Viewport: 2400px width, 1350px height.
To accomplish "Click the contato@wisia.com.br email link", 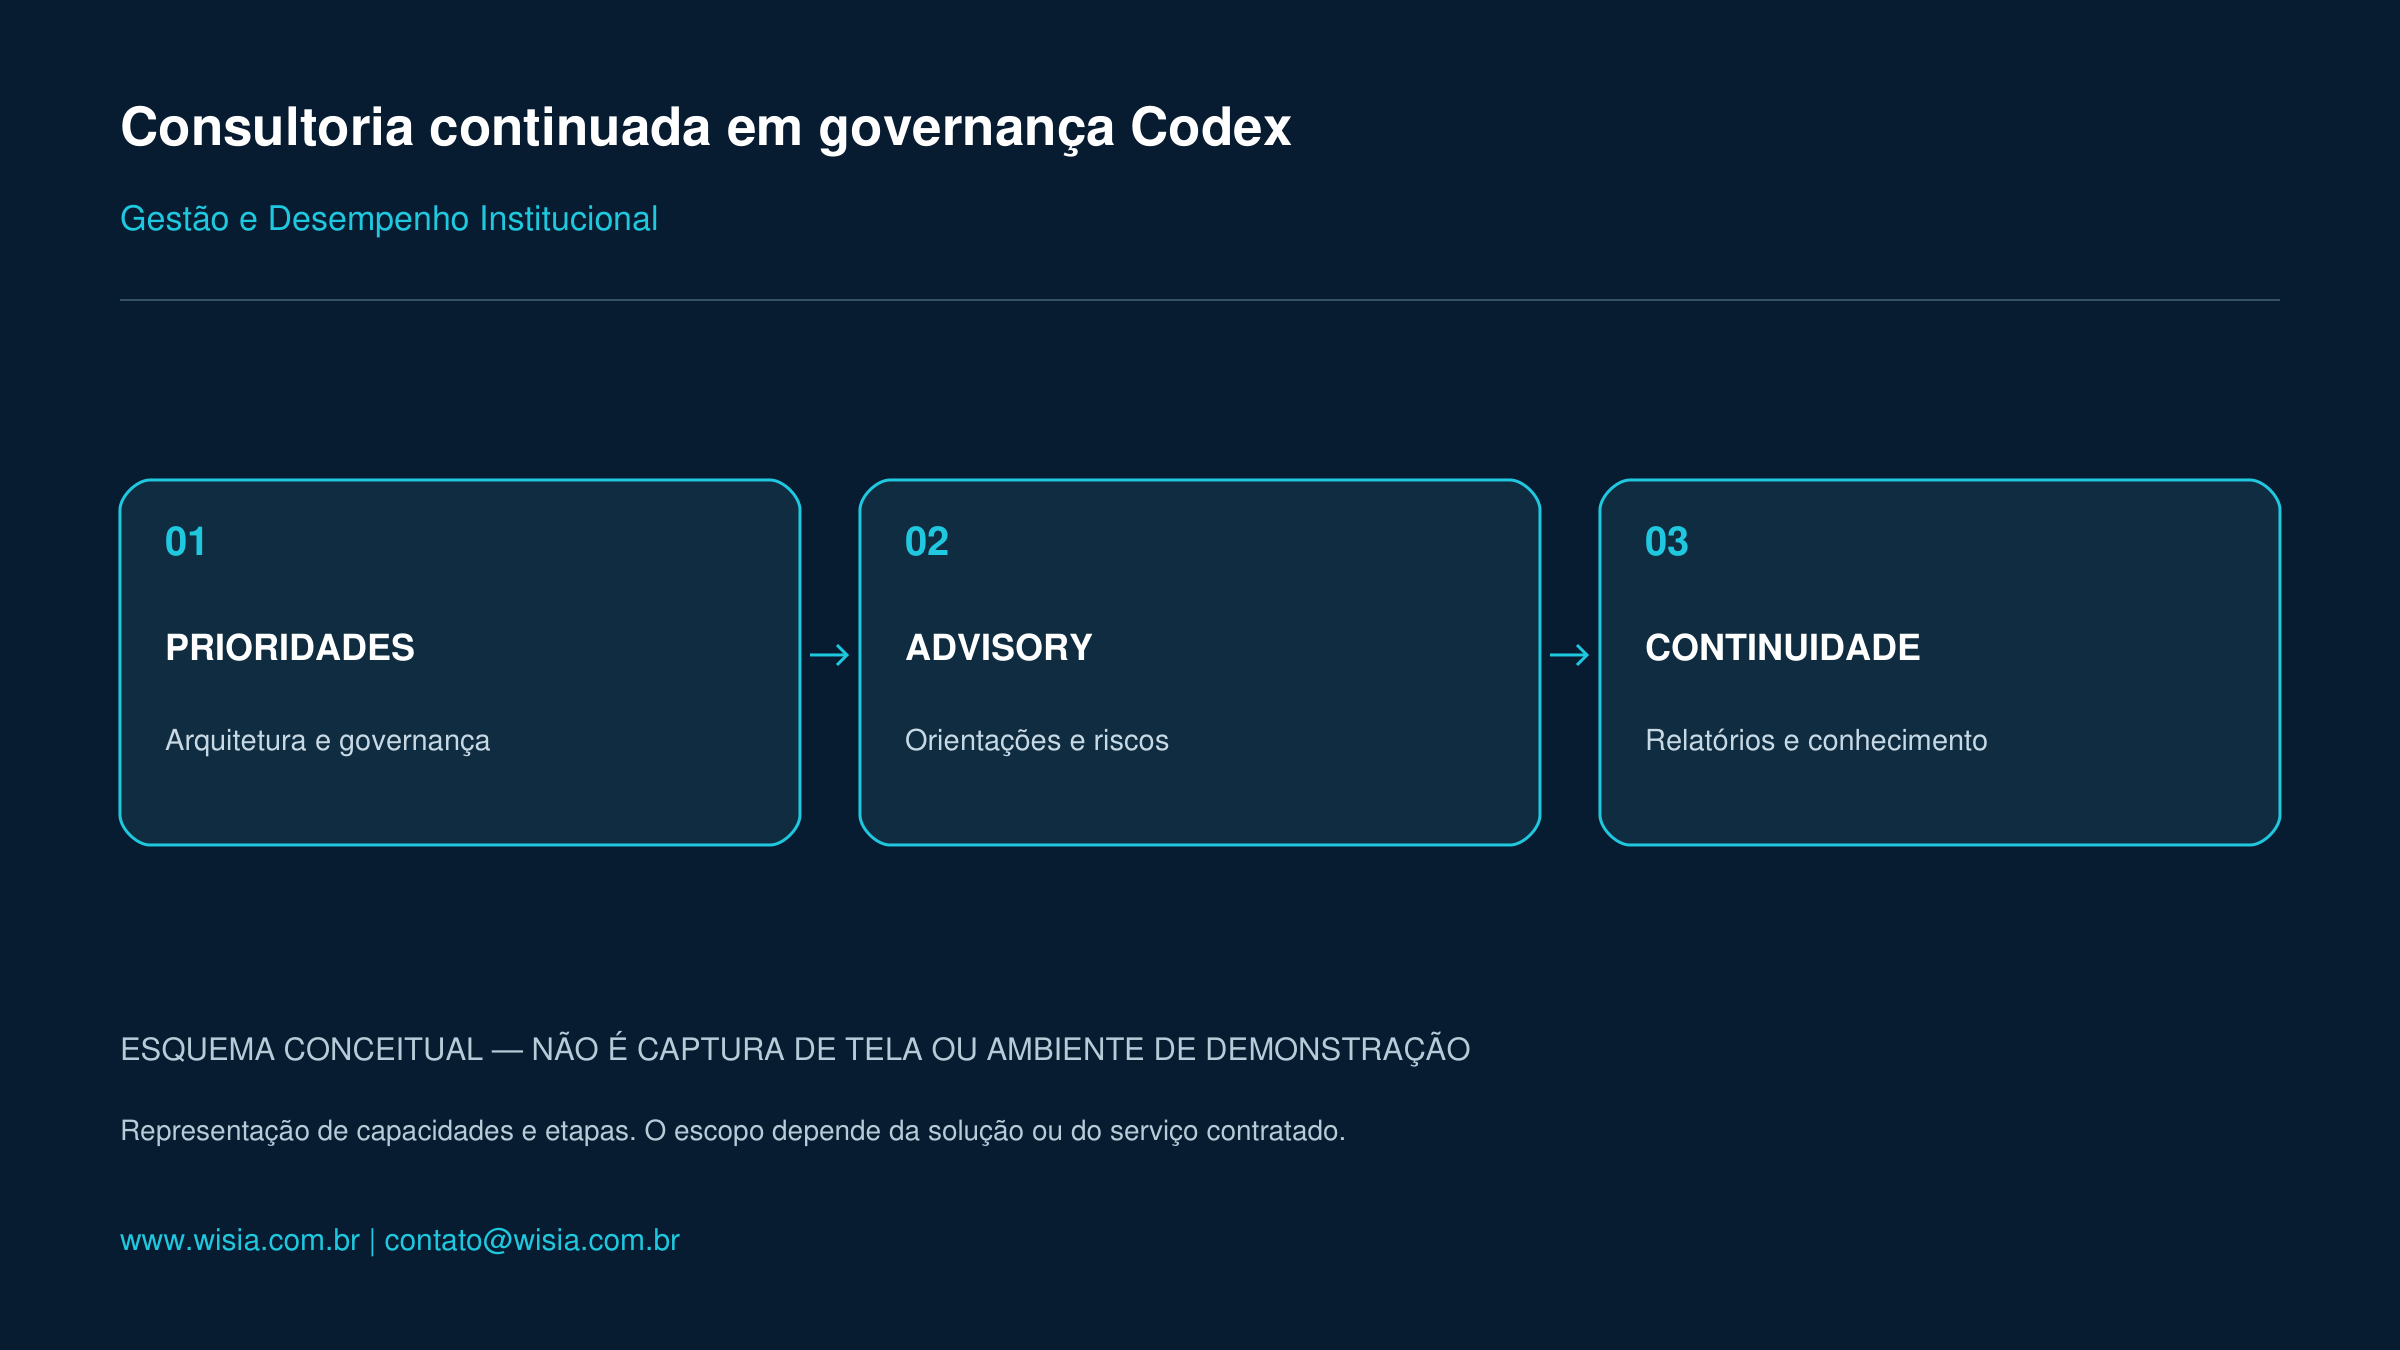I will point(532,1240).
